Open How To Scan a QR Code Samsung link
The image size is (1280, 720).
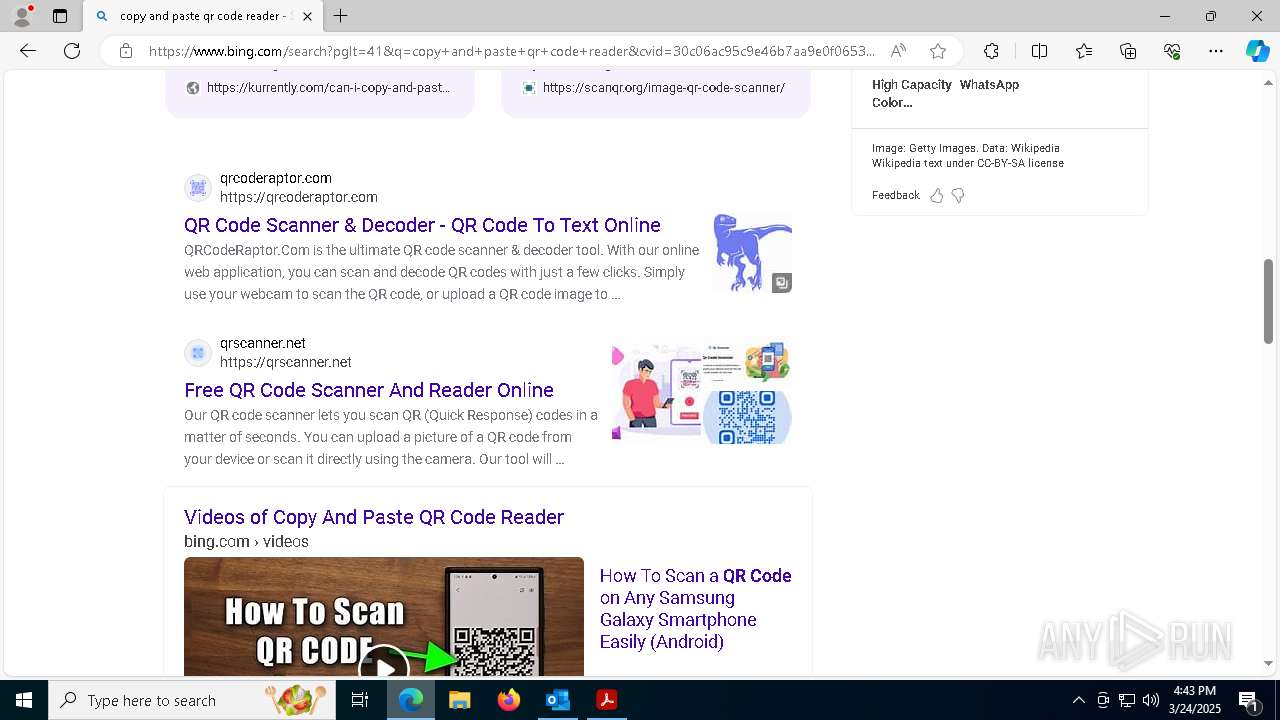696,609
